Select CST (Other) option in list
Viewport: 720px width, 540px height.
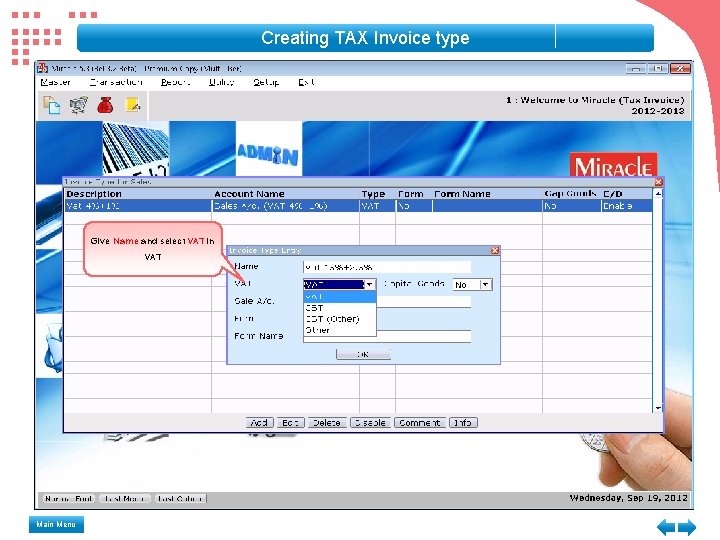[x=339, y=319]
